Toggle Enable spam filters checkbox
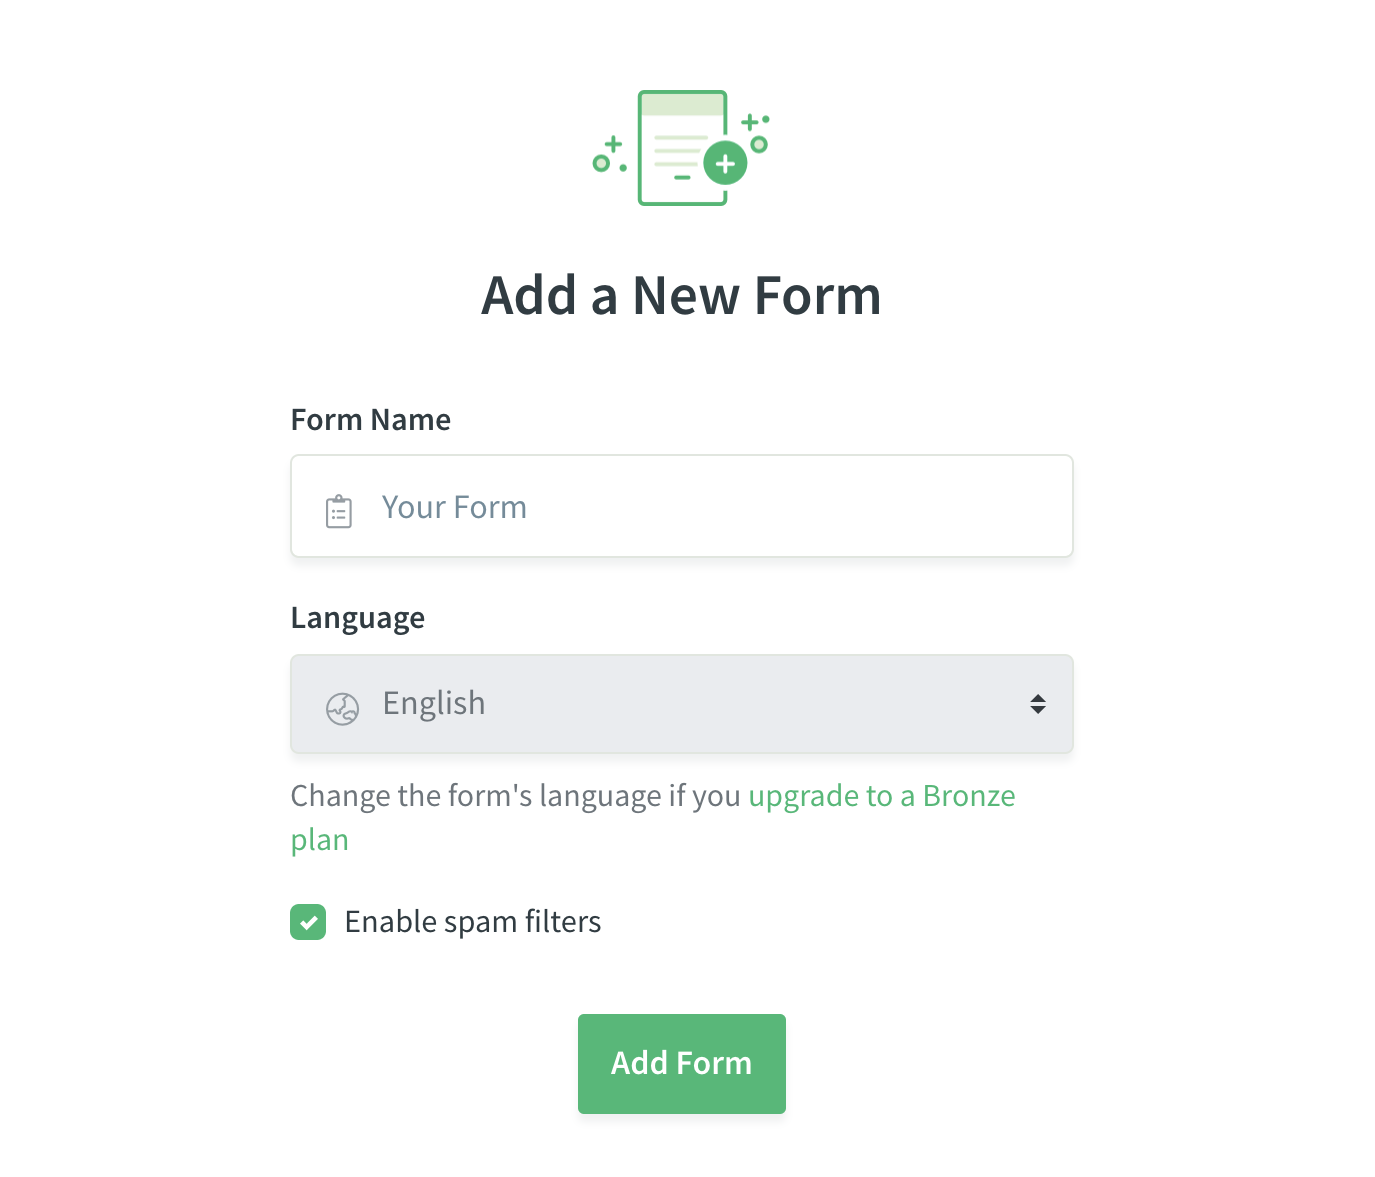 (308, 922)
